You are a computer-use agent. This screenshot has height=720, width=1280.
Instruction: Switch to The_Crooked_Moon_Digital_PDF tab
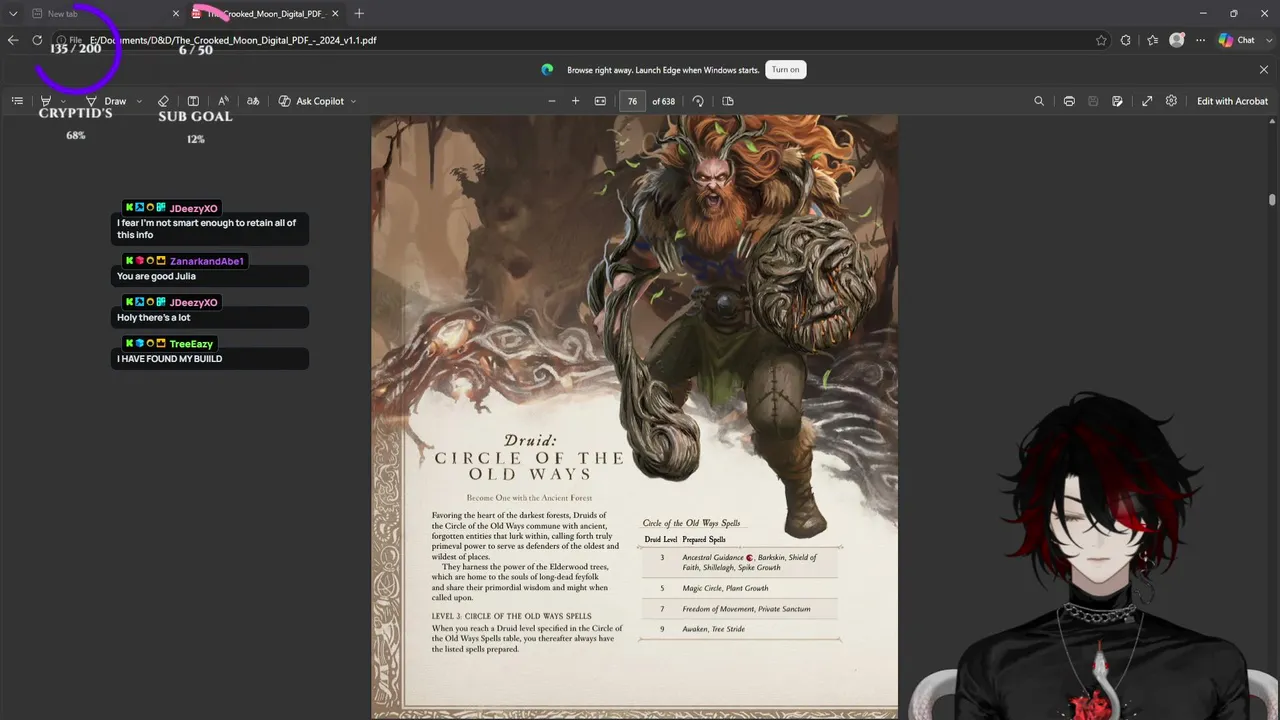tap(265, 14)
